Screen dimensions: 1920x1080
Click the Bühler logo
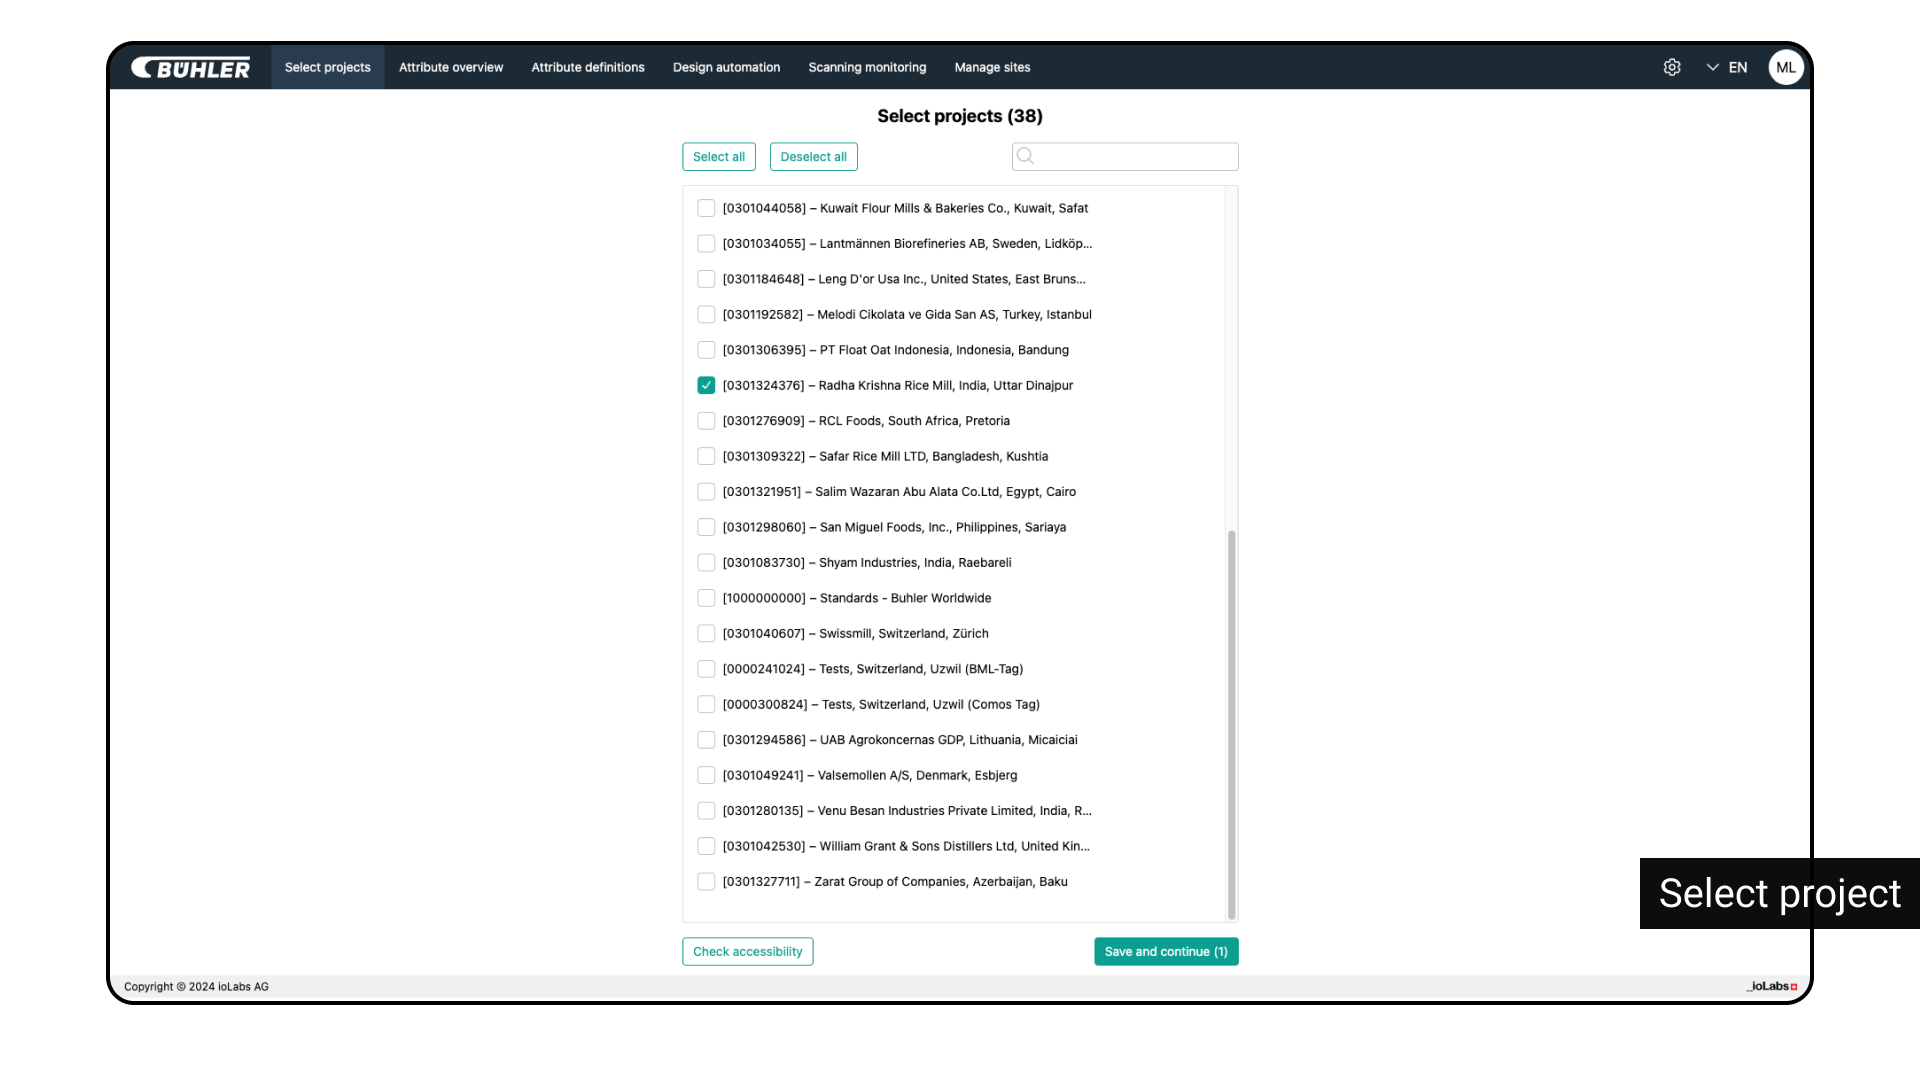[x=191, y=68]
